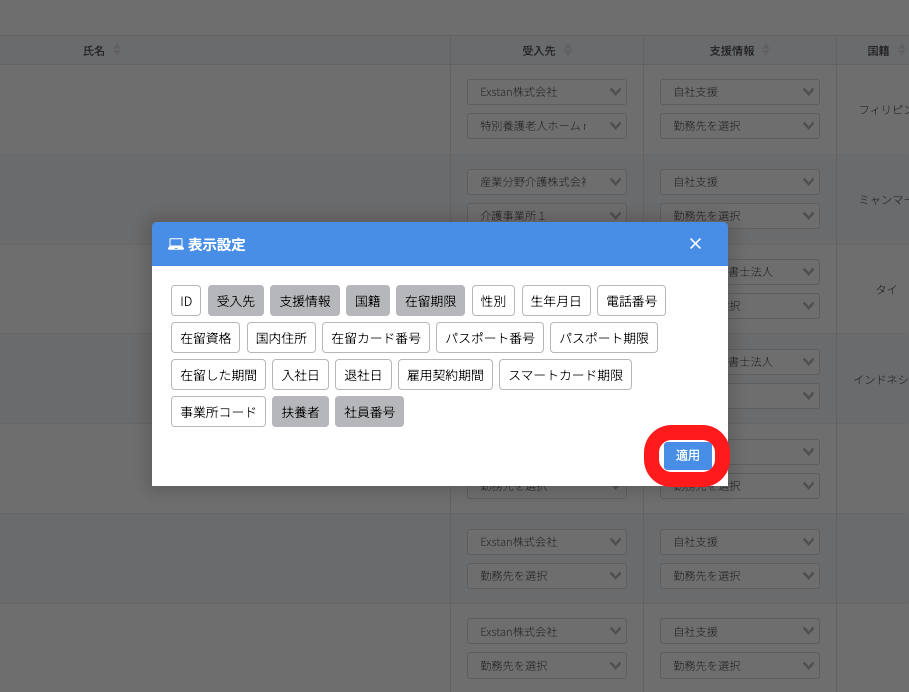The height and width of the screenshot is (692, 909).
Task: Sort by the 氏名 column sort icon
Action: pos(116,50)
